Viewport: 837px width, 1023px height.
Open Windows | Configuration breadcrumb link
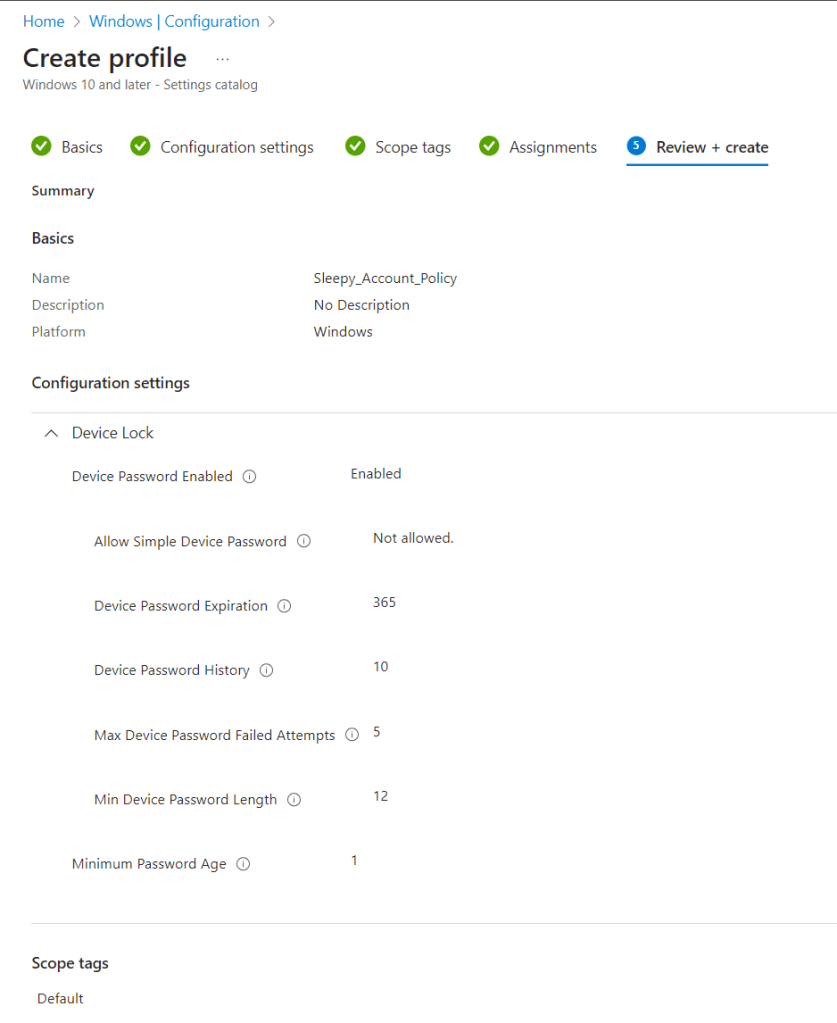tap(174, 21)
